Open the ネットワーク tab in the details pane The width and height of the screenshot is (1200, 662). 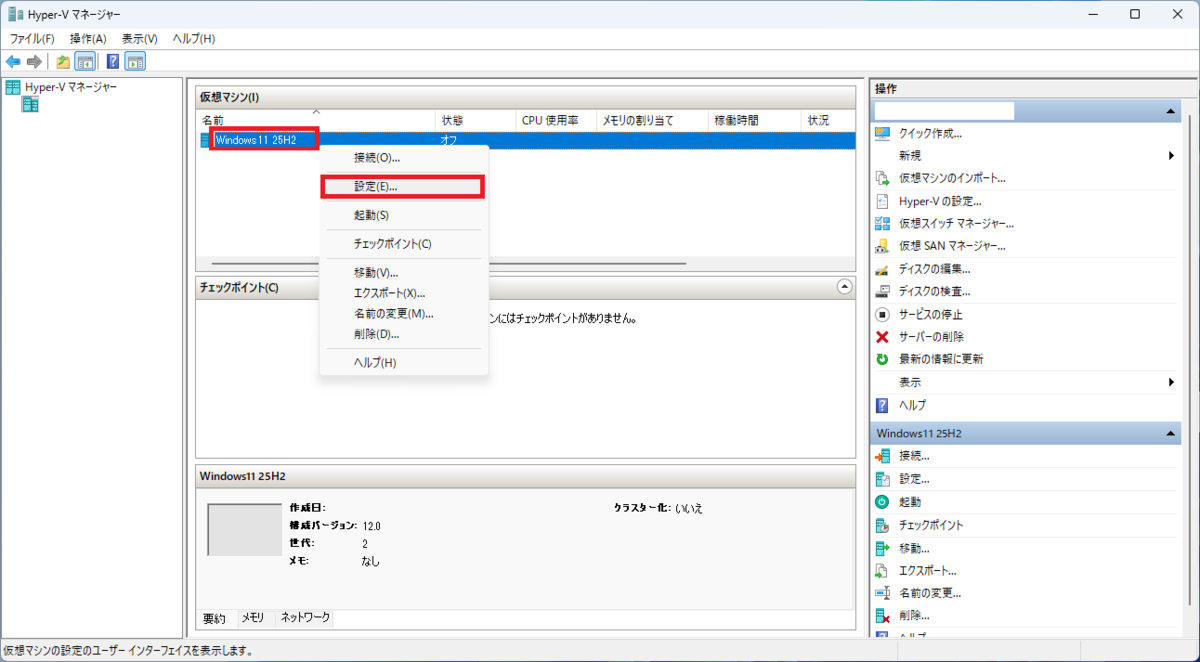click(x=305, y=618)
